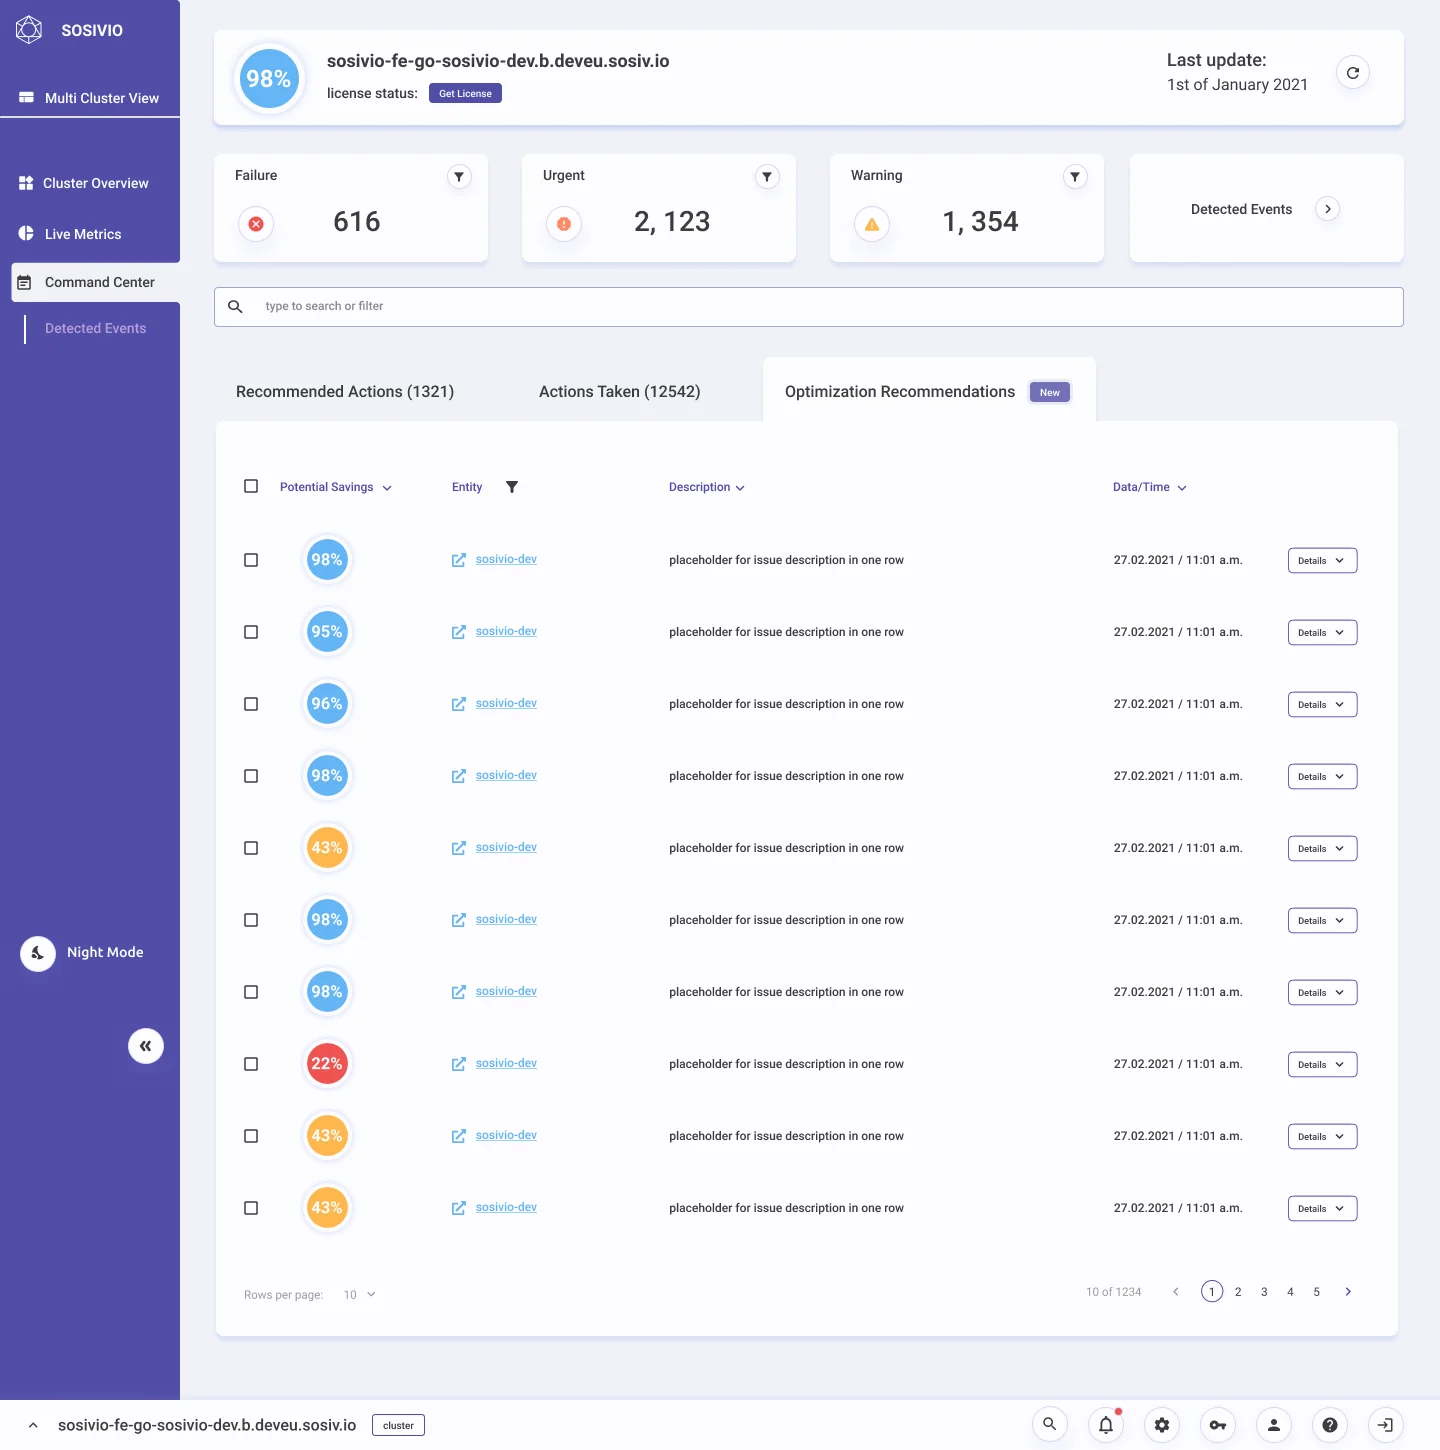Focus the type to search or filter field
1440x1450 pixels.
point(809,307)
